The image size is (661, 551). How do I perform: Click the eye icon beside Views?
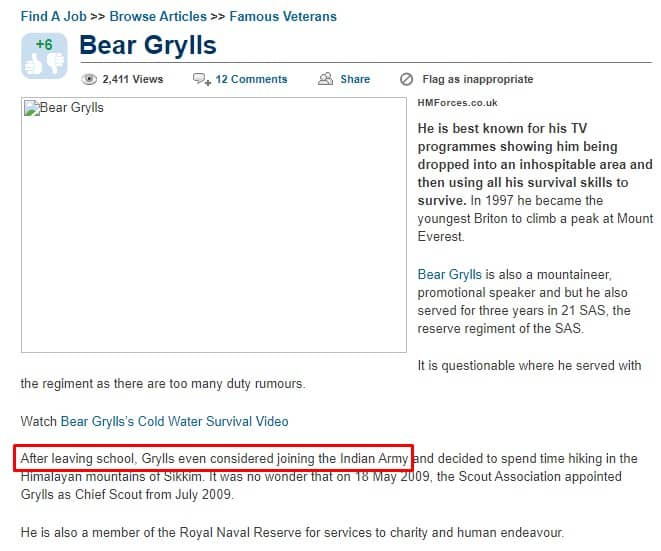tap(89, 79)
